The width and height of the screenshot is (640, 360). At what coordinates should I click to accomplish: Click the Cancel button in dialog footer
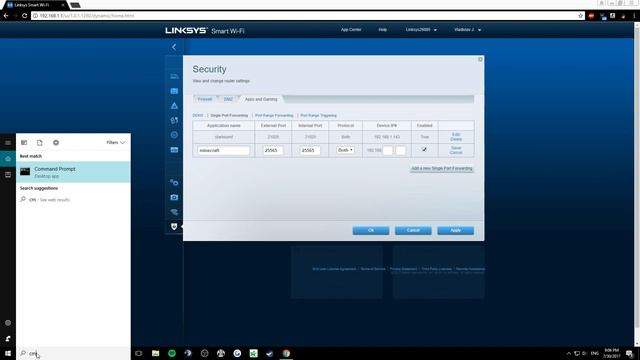click(x=413, y=231)
